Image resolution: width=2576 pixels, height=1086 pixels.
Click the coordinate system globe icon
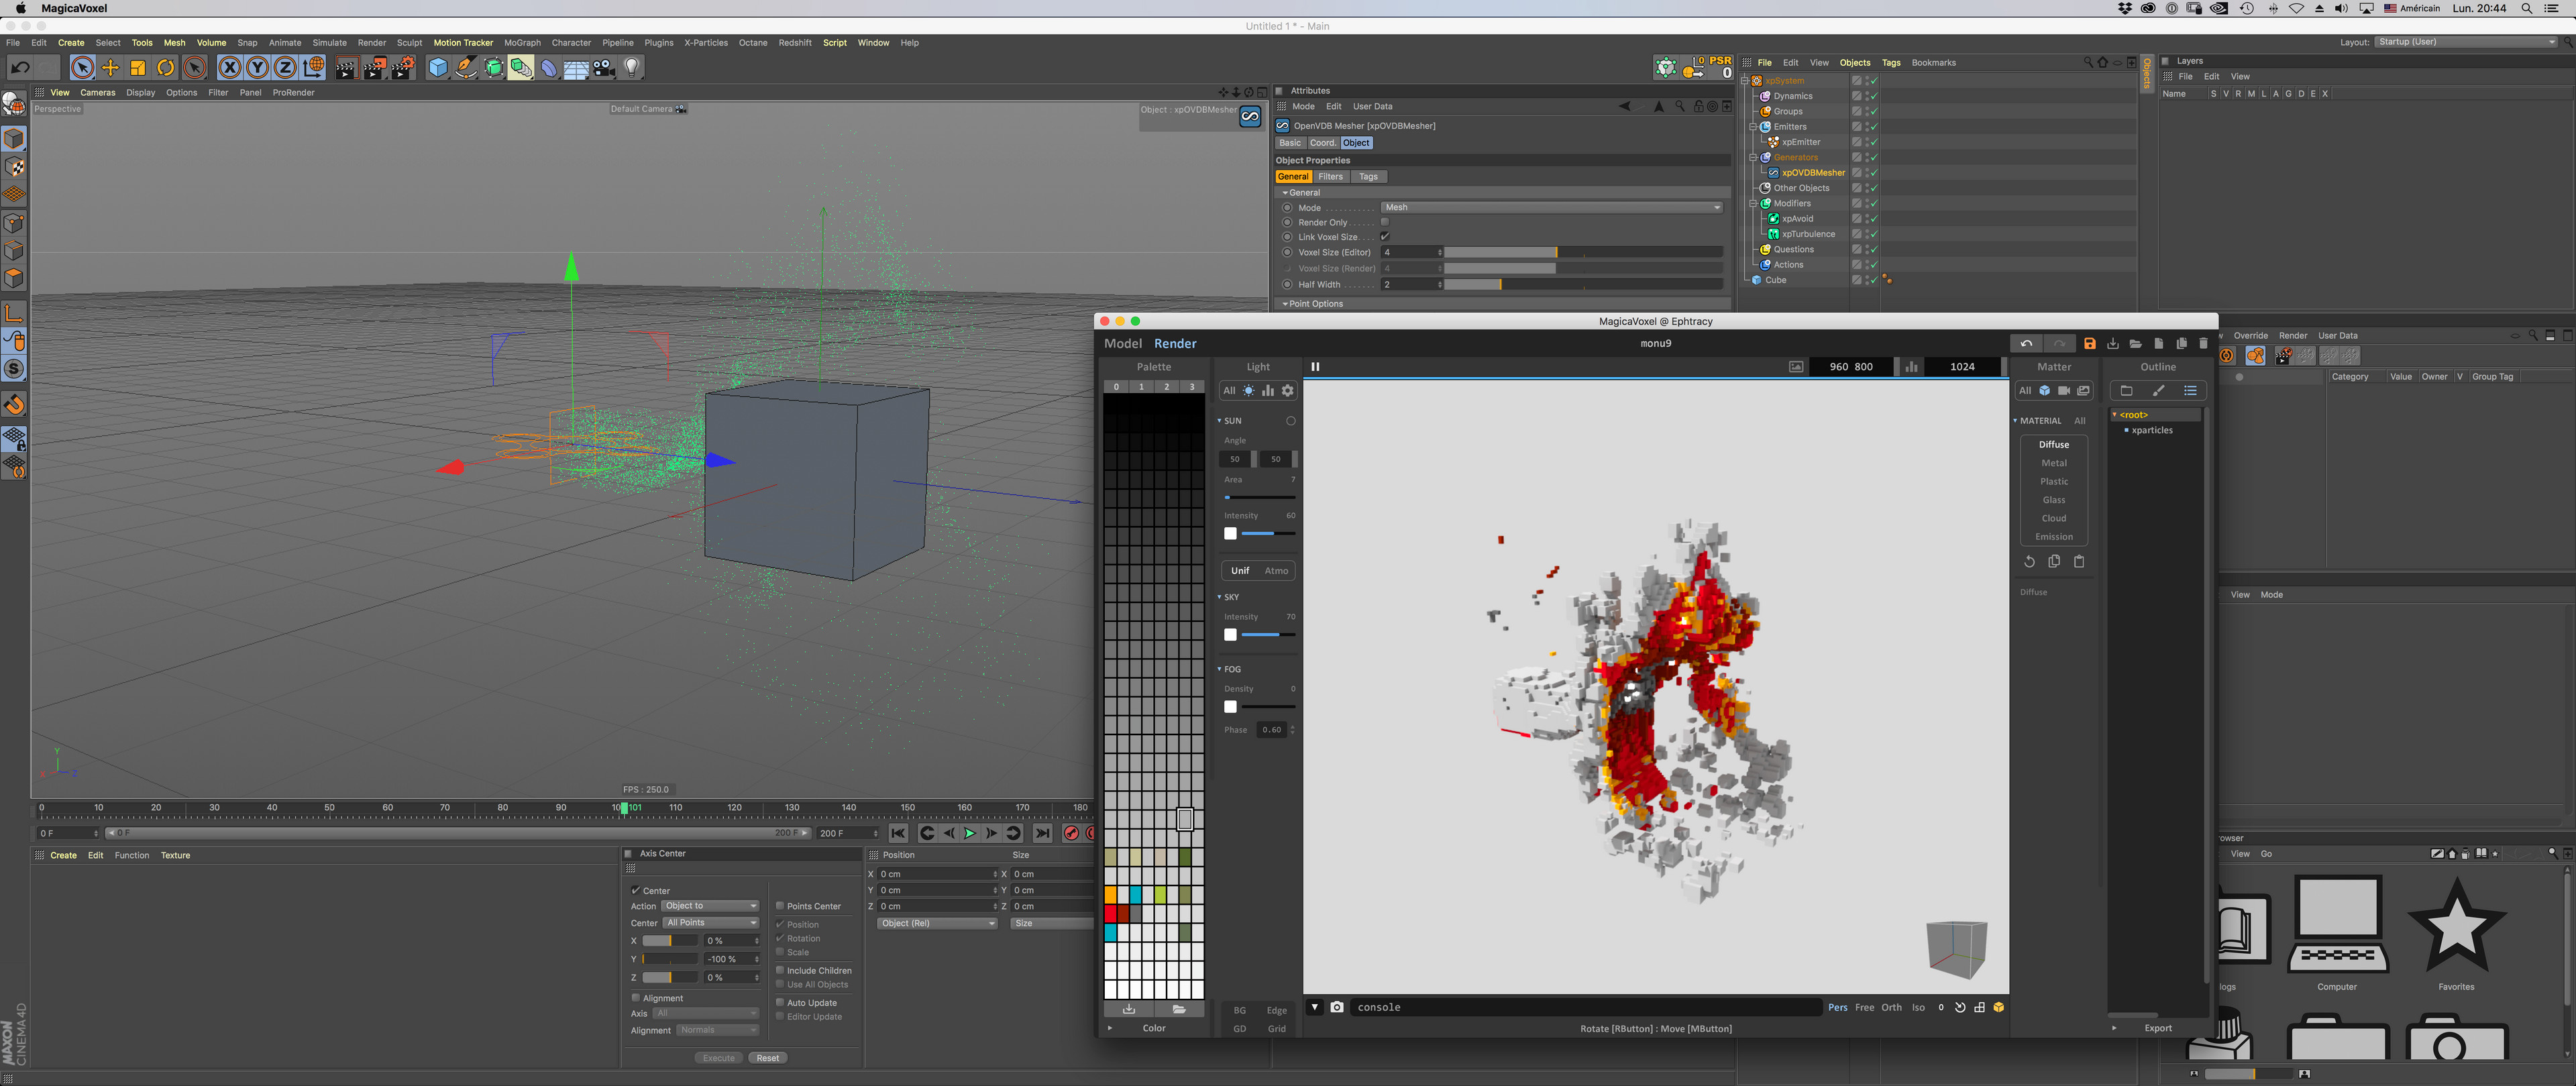[313, 67]
